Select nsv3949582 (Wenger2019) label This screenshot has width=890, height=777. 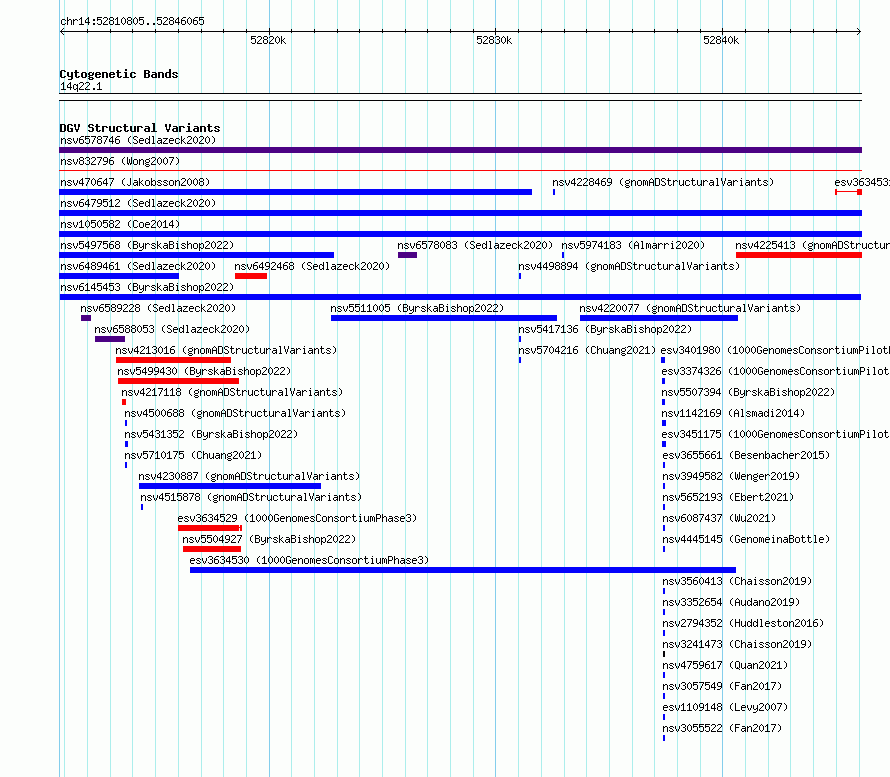point(731,476)
